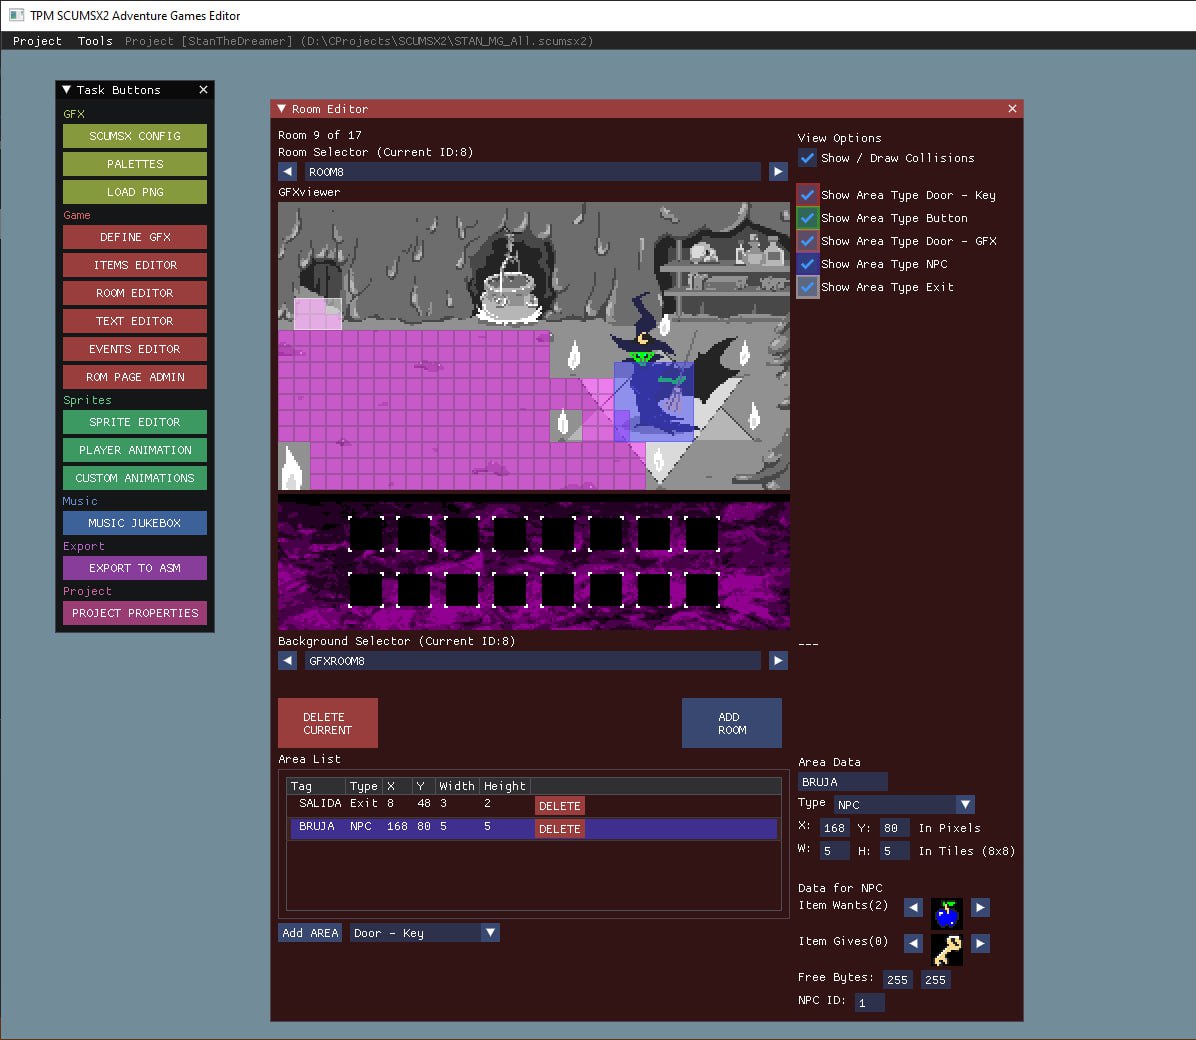Open DEFINE GFX

(x=135, y=237)
